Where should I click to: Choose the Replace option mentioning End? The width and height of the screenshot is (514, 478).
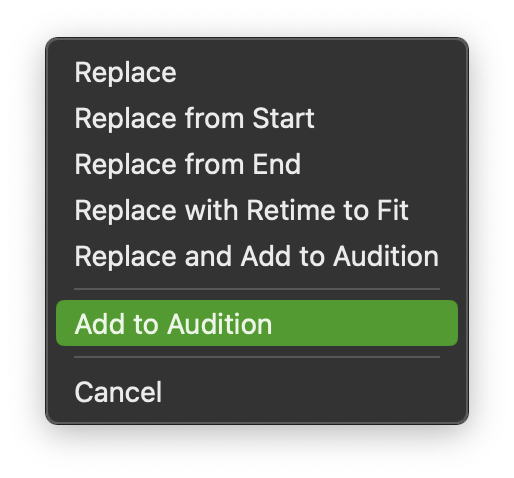tap(257, 164)
